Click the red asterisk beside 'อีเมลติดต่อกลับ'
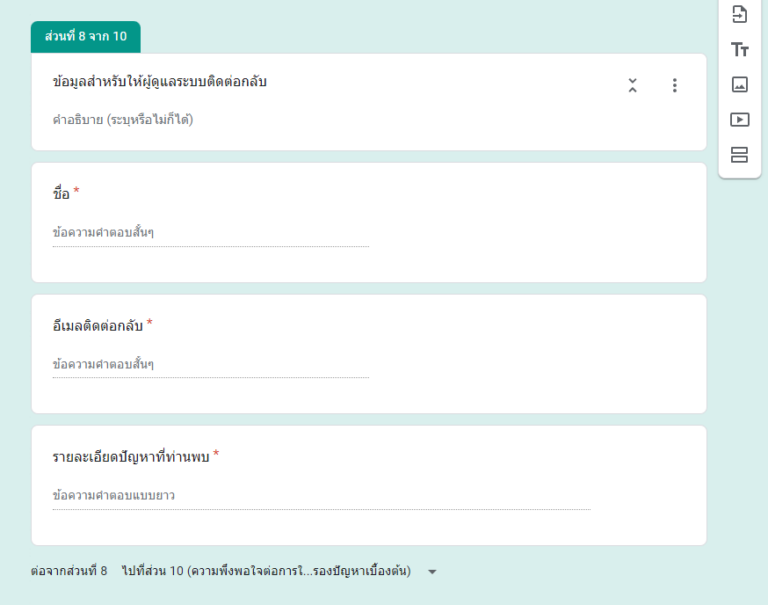The image size is (768, 605). [x=150, y=323]
